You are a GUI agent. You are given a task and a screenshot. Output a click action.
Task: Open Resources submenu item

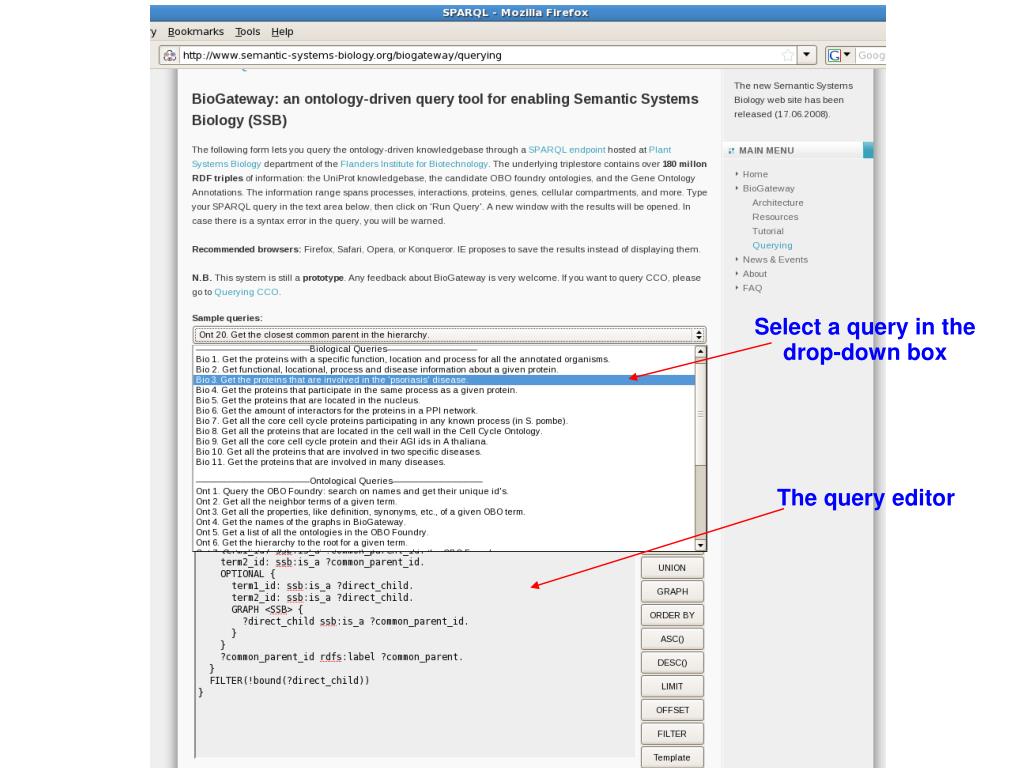click(775, 217)
